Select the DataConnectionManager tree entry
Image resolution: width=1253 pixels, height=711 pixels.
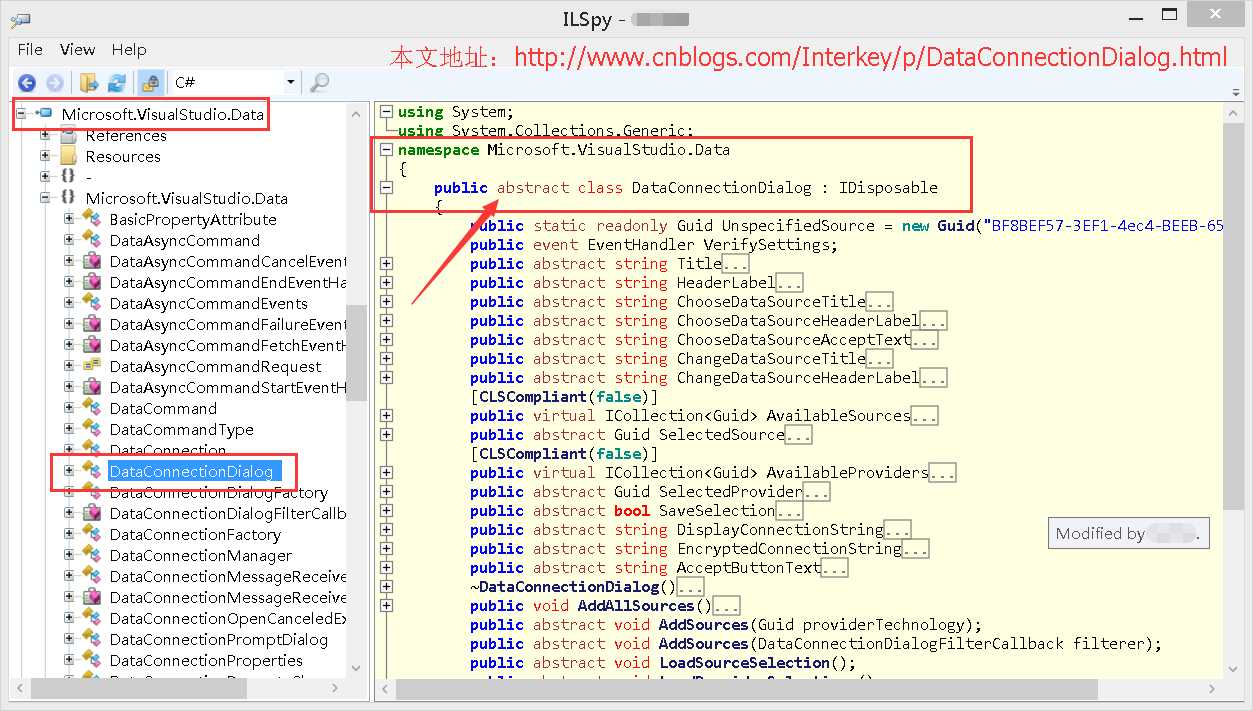pos(201,555)
